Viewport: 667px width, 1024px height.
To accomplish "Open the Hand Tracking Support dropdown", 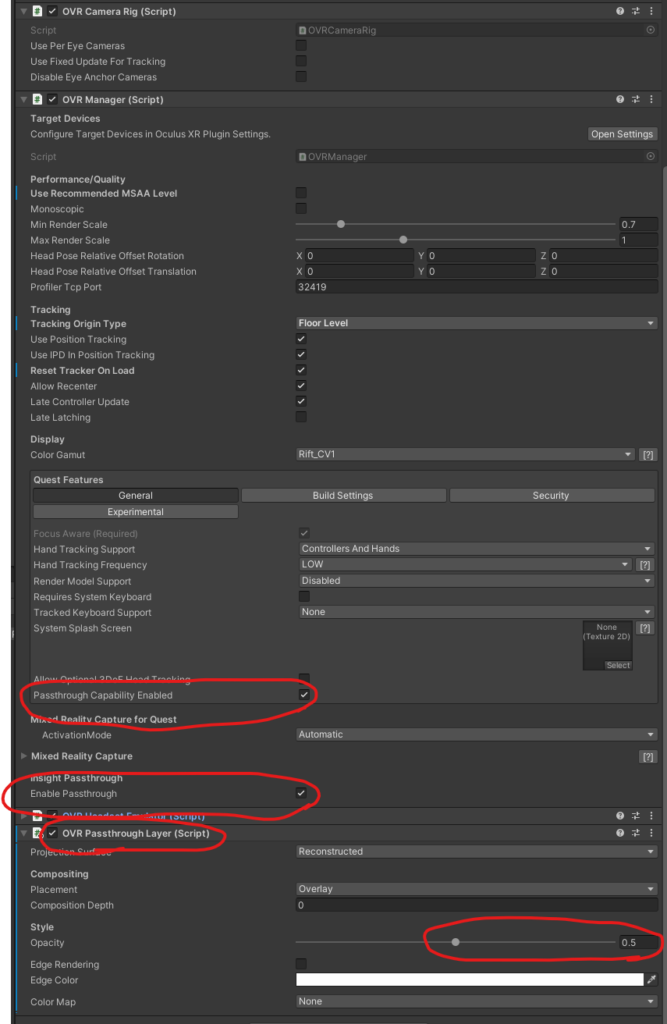I will (476, 549).
